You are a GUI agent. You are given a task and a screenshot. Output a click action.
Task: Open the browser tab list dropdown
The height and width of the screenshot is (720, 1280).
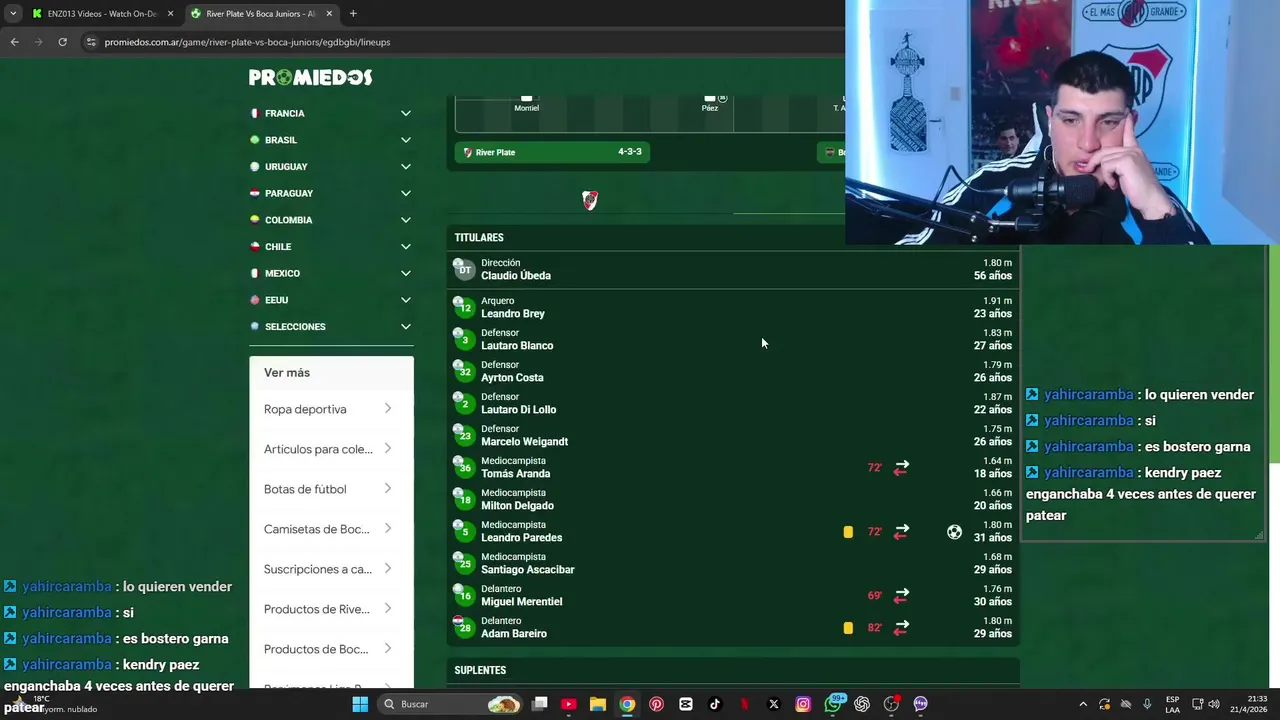click(13, 14)
